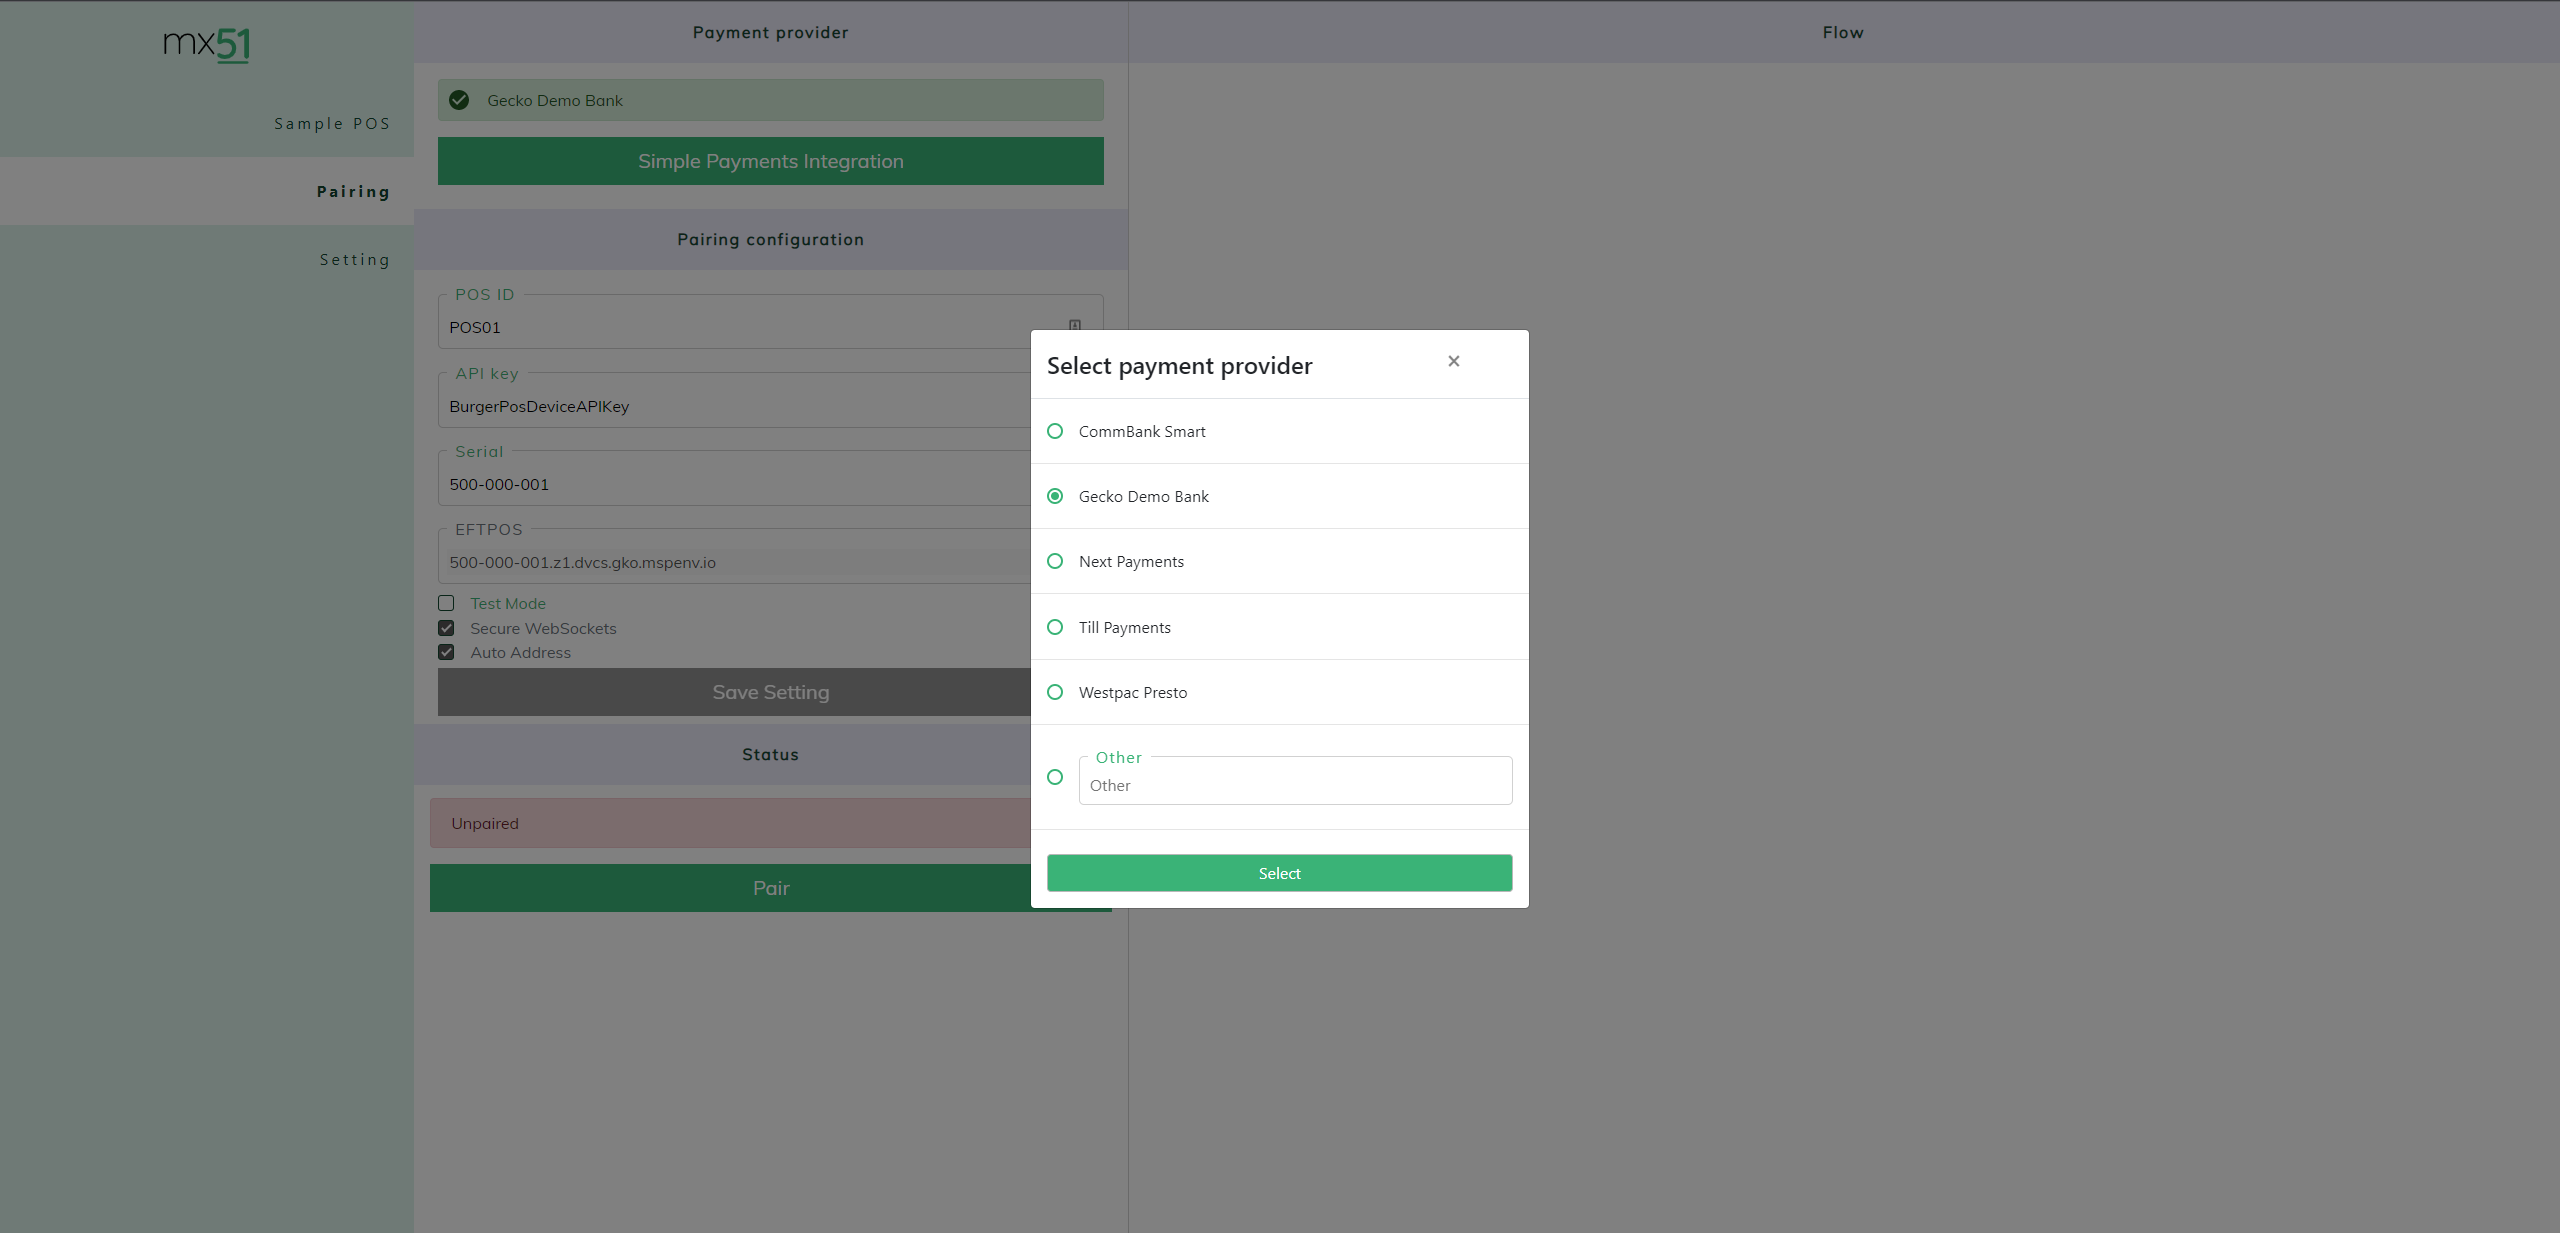This screenshot has width=2560, height=1233.
Task: Enable the Test Mode checkbox
Action: (x=446, y=603)
